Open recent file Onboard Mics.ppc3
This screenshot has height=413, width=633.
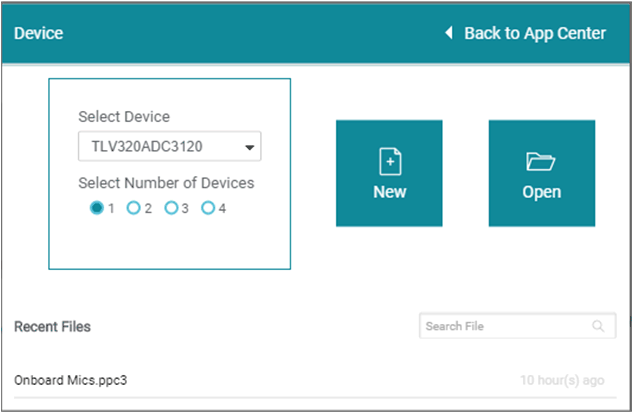71,380
